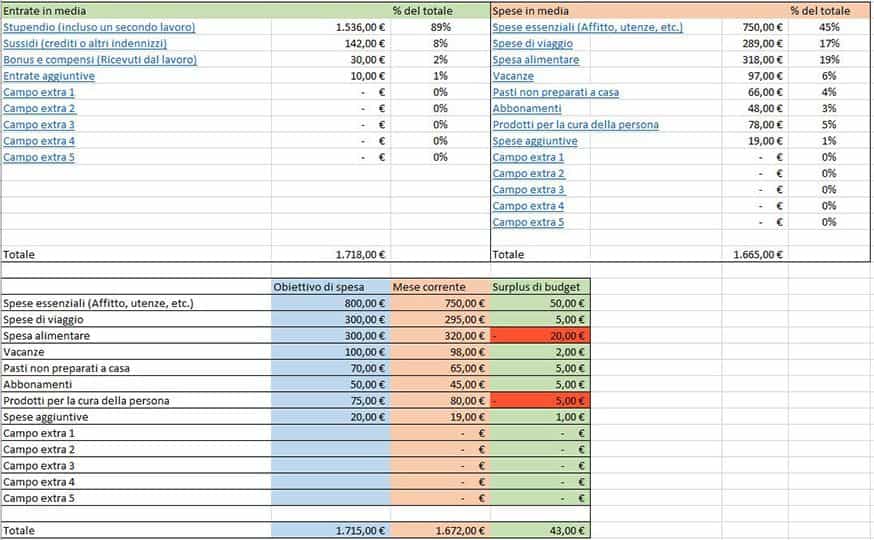This screenshot has width=874, height=540.
Task: Follow the Entrate aggiuntive link
Action: (x=49, y=76)
